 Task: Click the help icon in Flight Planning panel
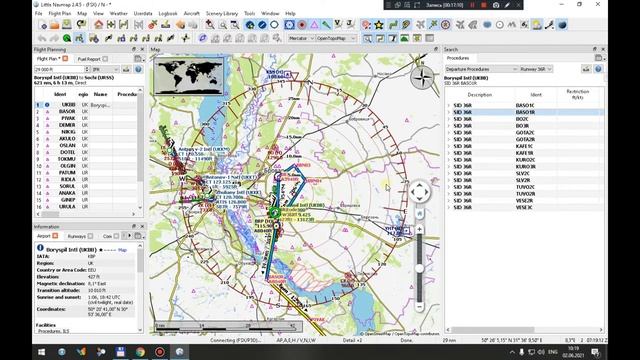click(x=138, y=69)
